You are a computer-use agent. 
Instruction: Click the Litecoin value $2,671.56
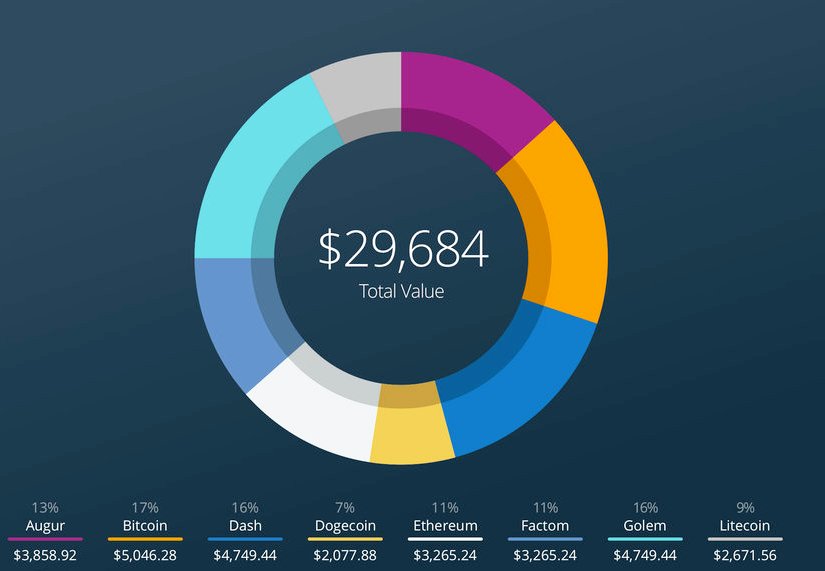[745, 555]
